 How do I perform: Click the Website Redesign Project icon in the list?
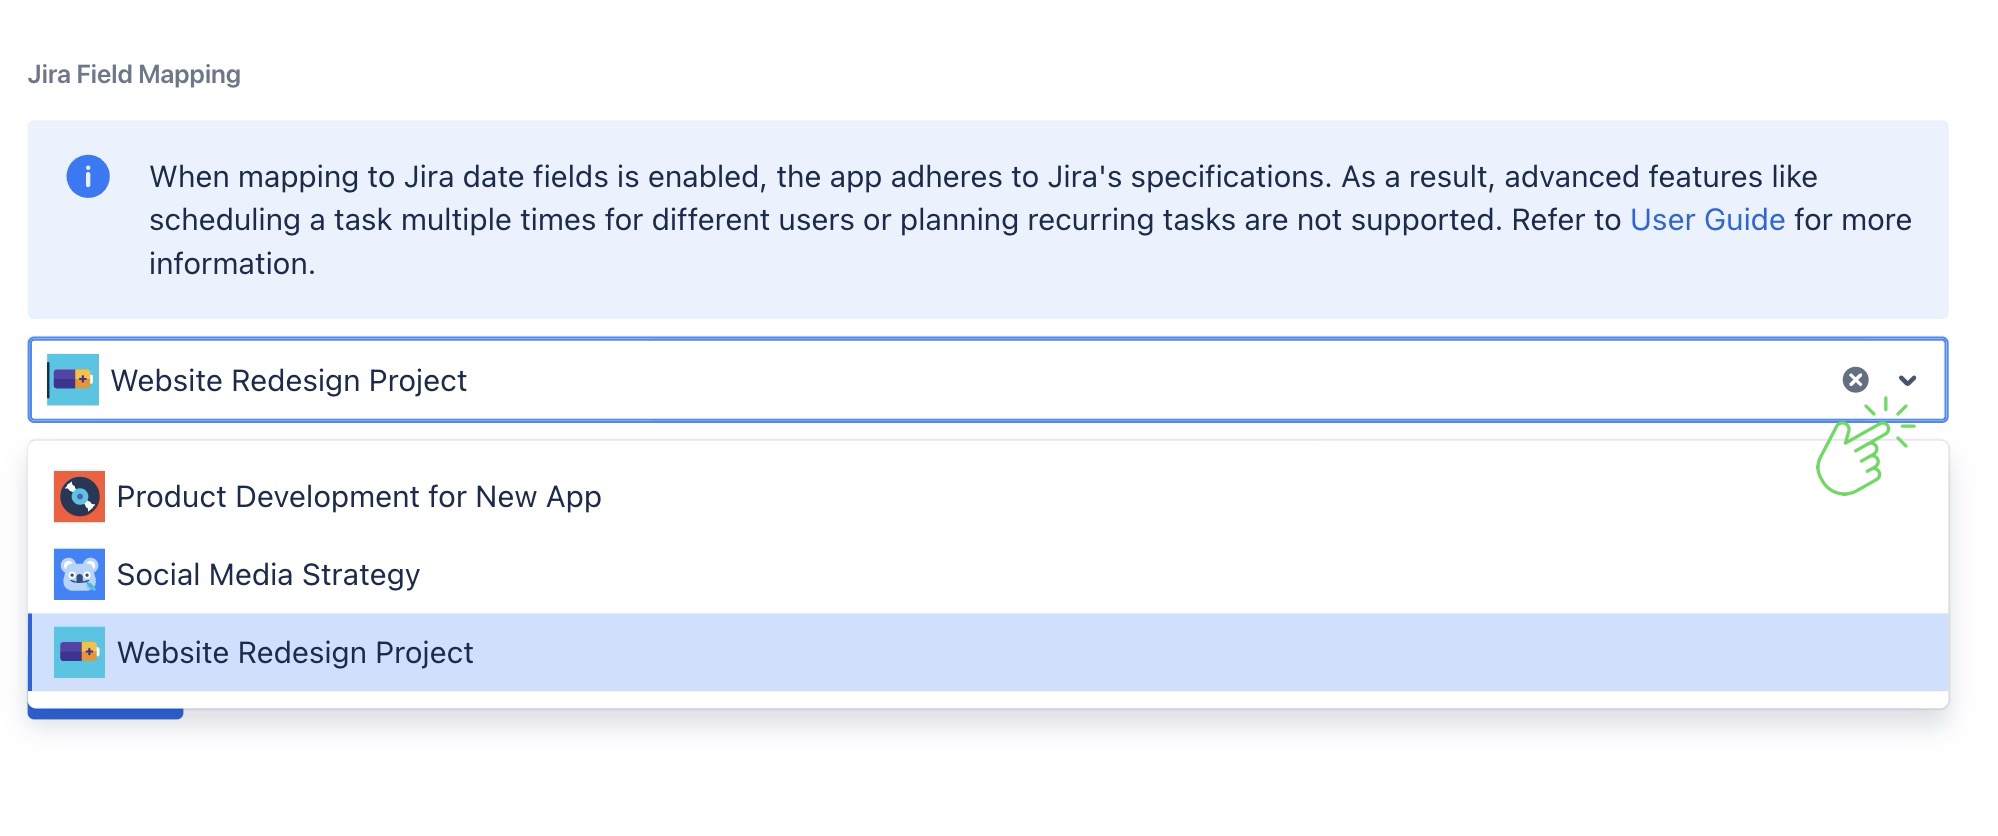[79, 653]
